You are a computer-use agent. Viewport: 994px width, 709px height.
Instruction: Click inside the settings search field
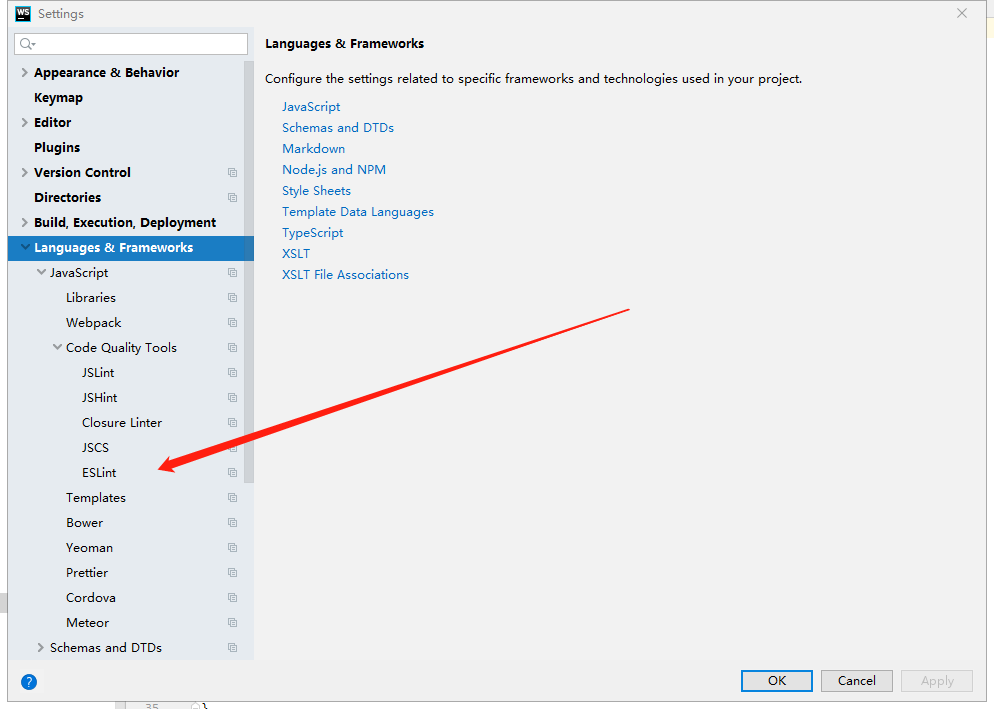[130, 43]
